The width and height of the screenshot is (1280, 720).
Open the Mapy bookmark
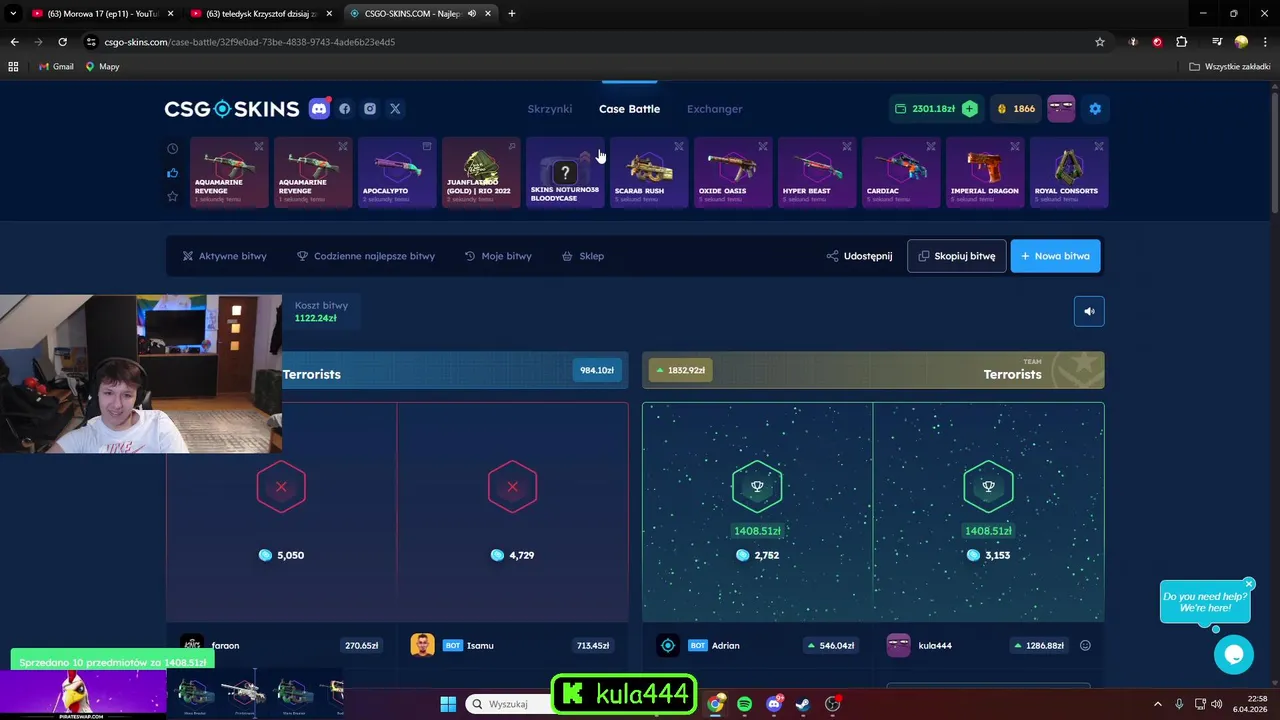click(x=103, y=66)
